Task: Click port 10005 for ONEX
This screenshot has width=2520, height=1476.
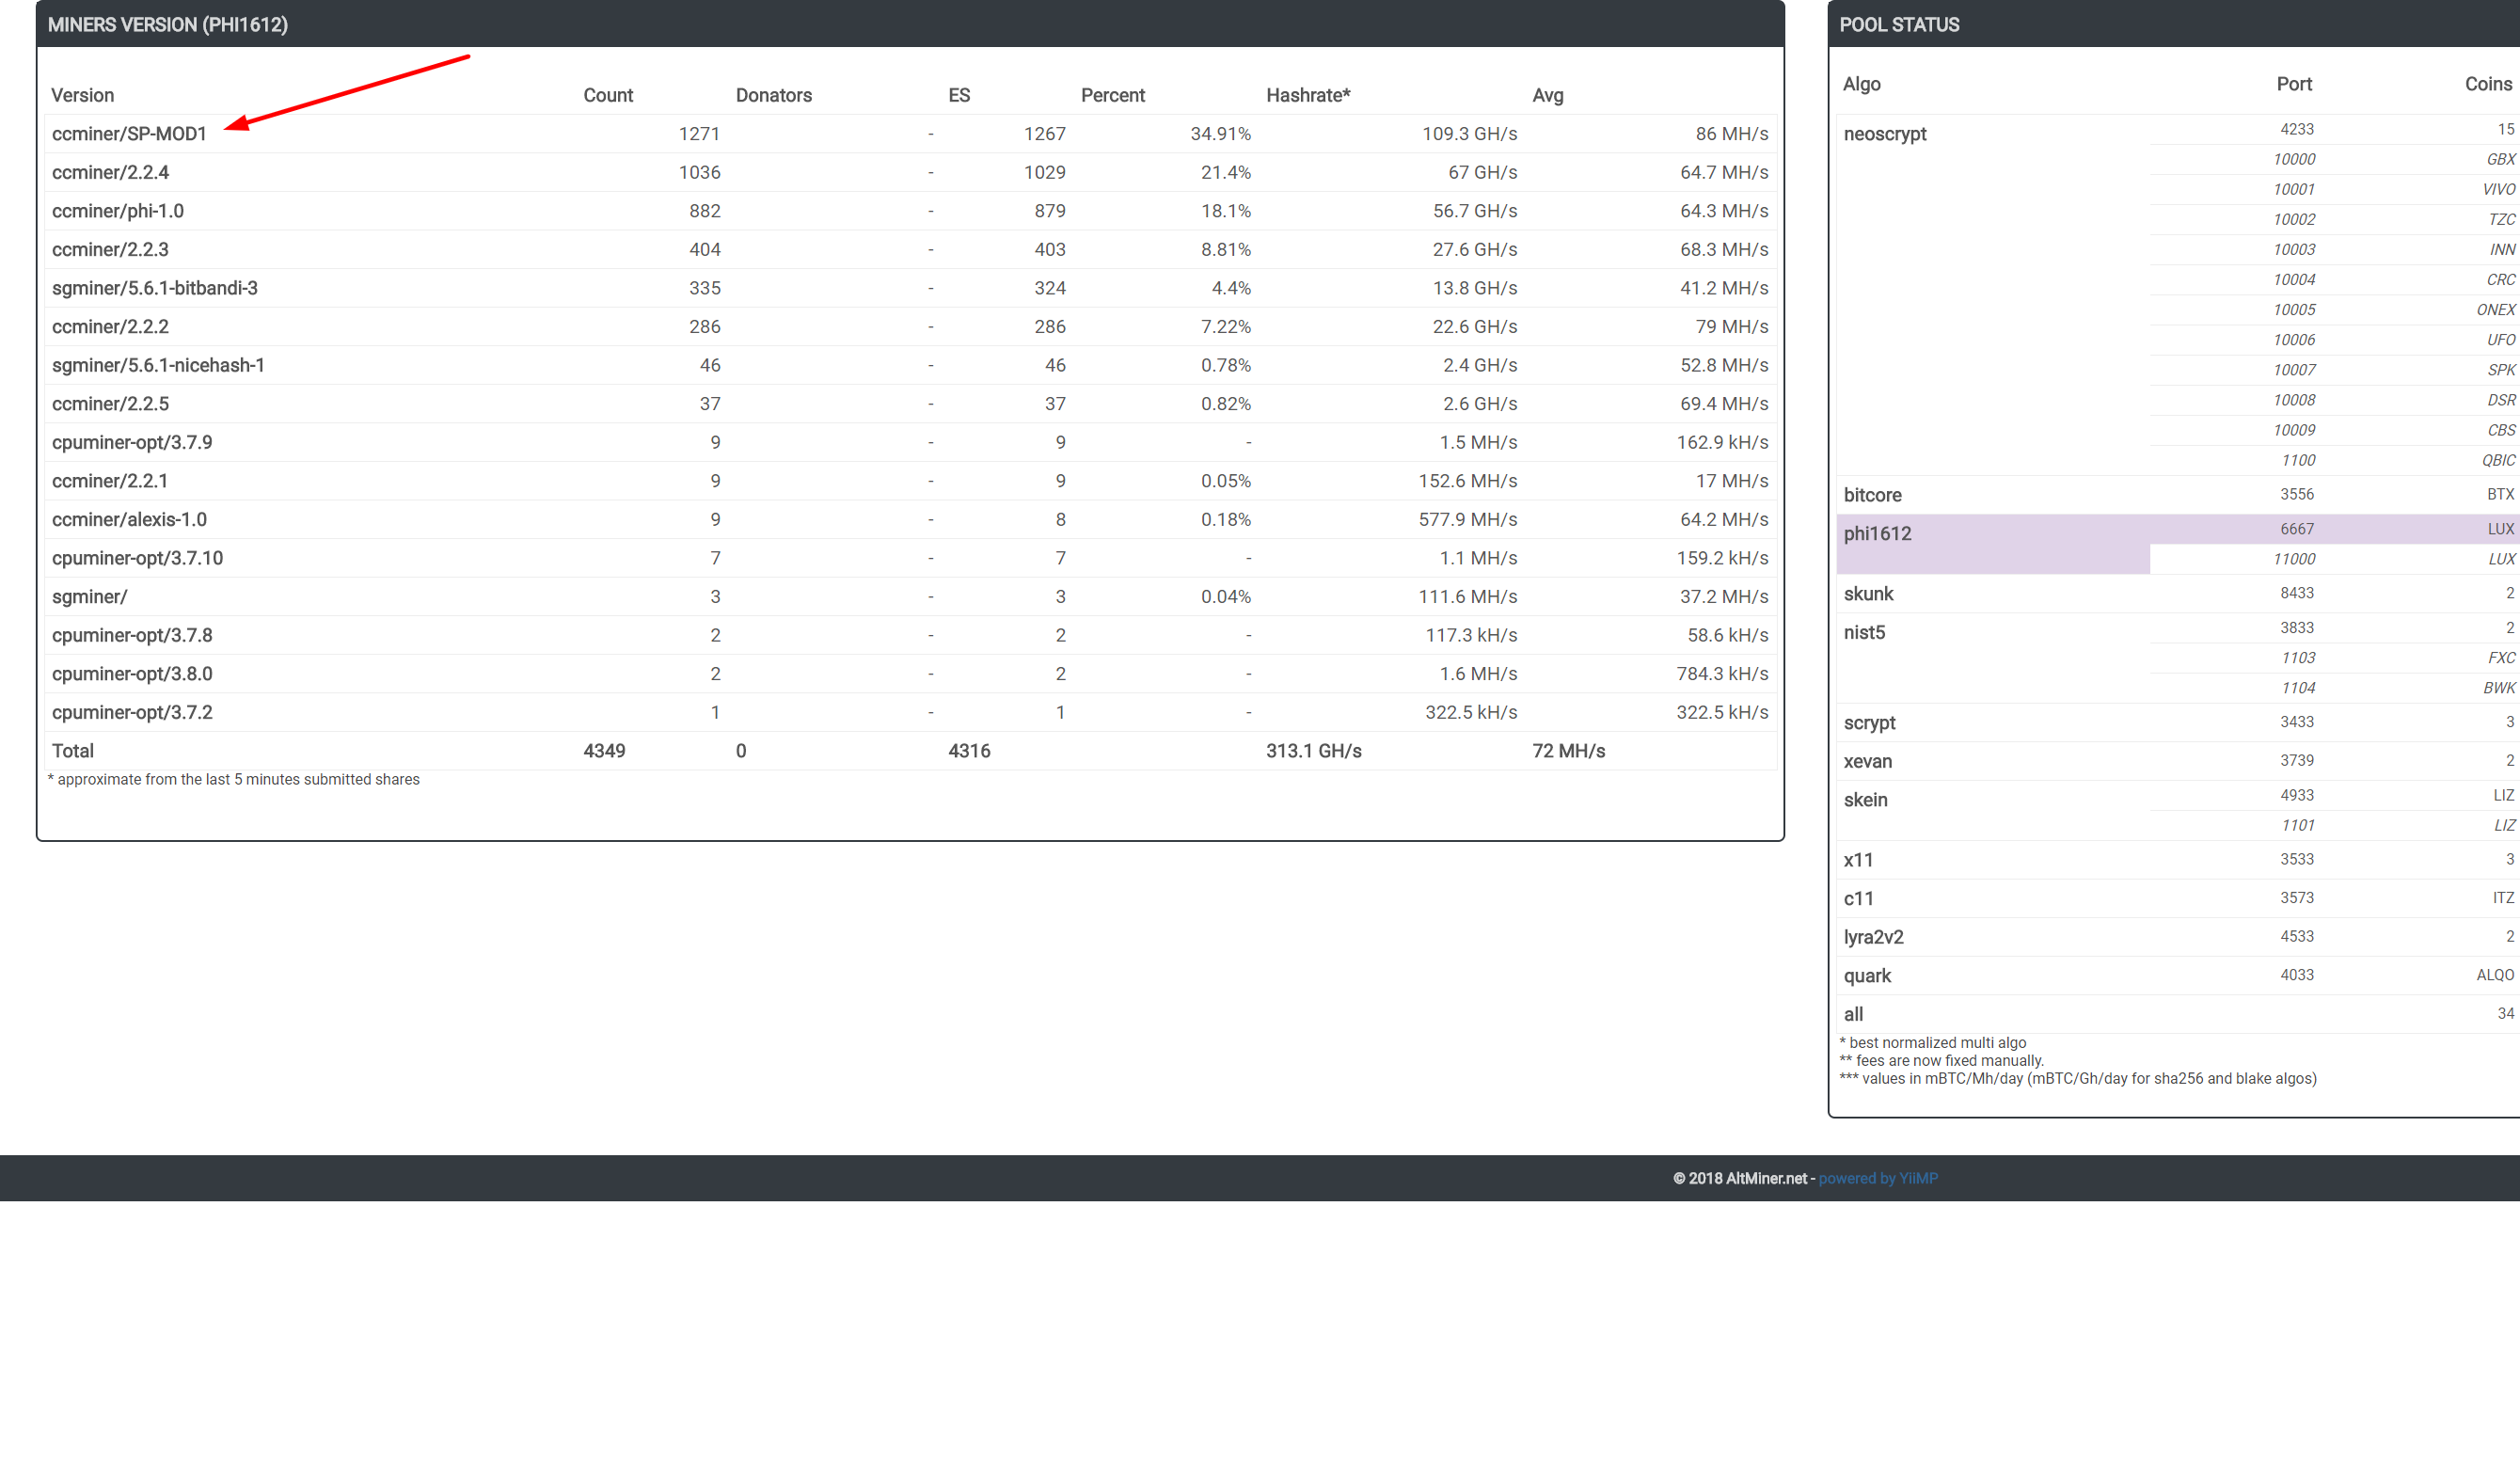Action: (2294, 310)
